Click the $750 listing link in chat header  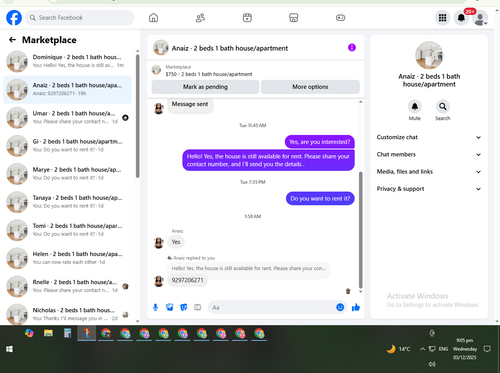[209, 74]
